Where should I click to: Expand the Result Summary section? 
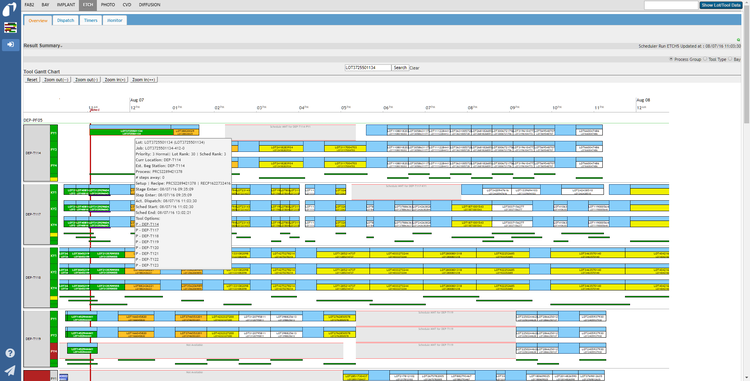pyautogui.click(x=43, y=45)
